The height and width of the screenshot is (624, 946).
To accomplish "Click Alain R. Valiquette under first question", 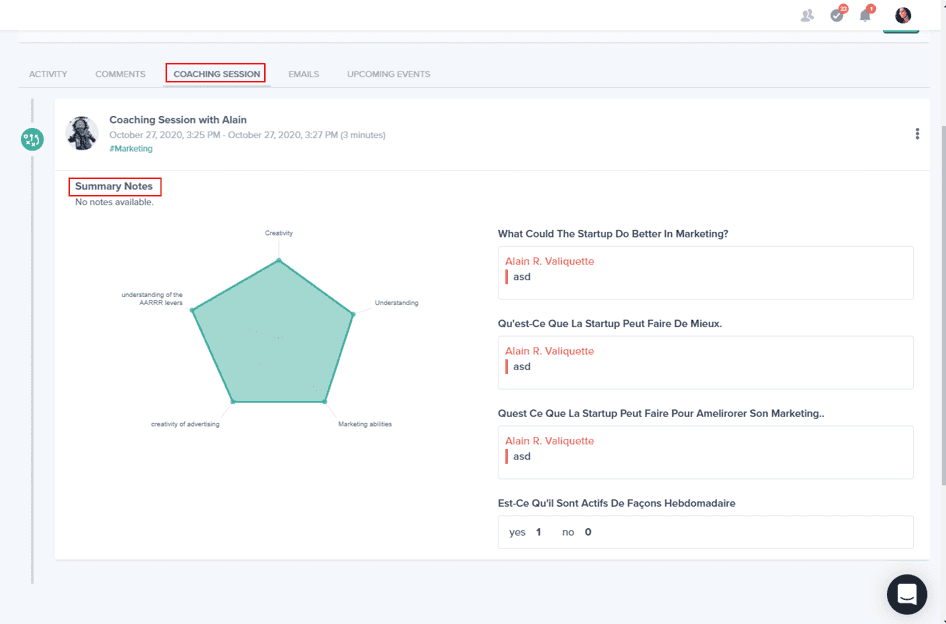I will [549, 261].
